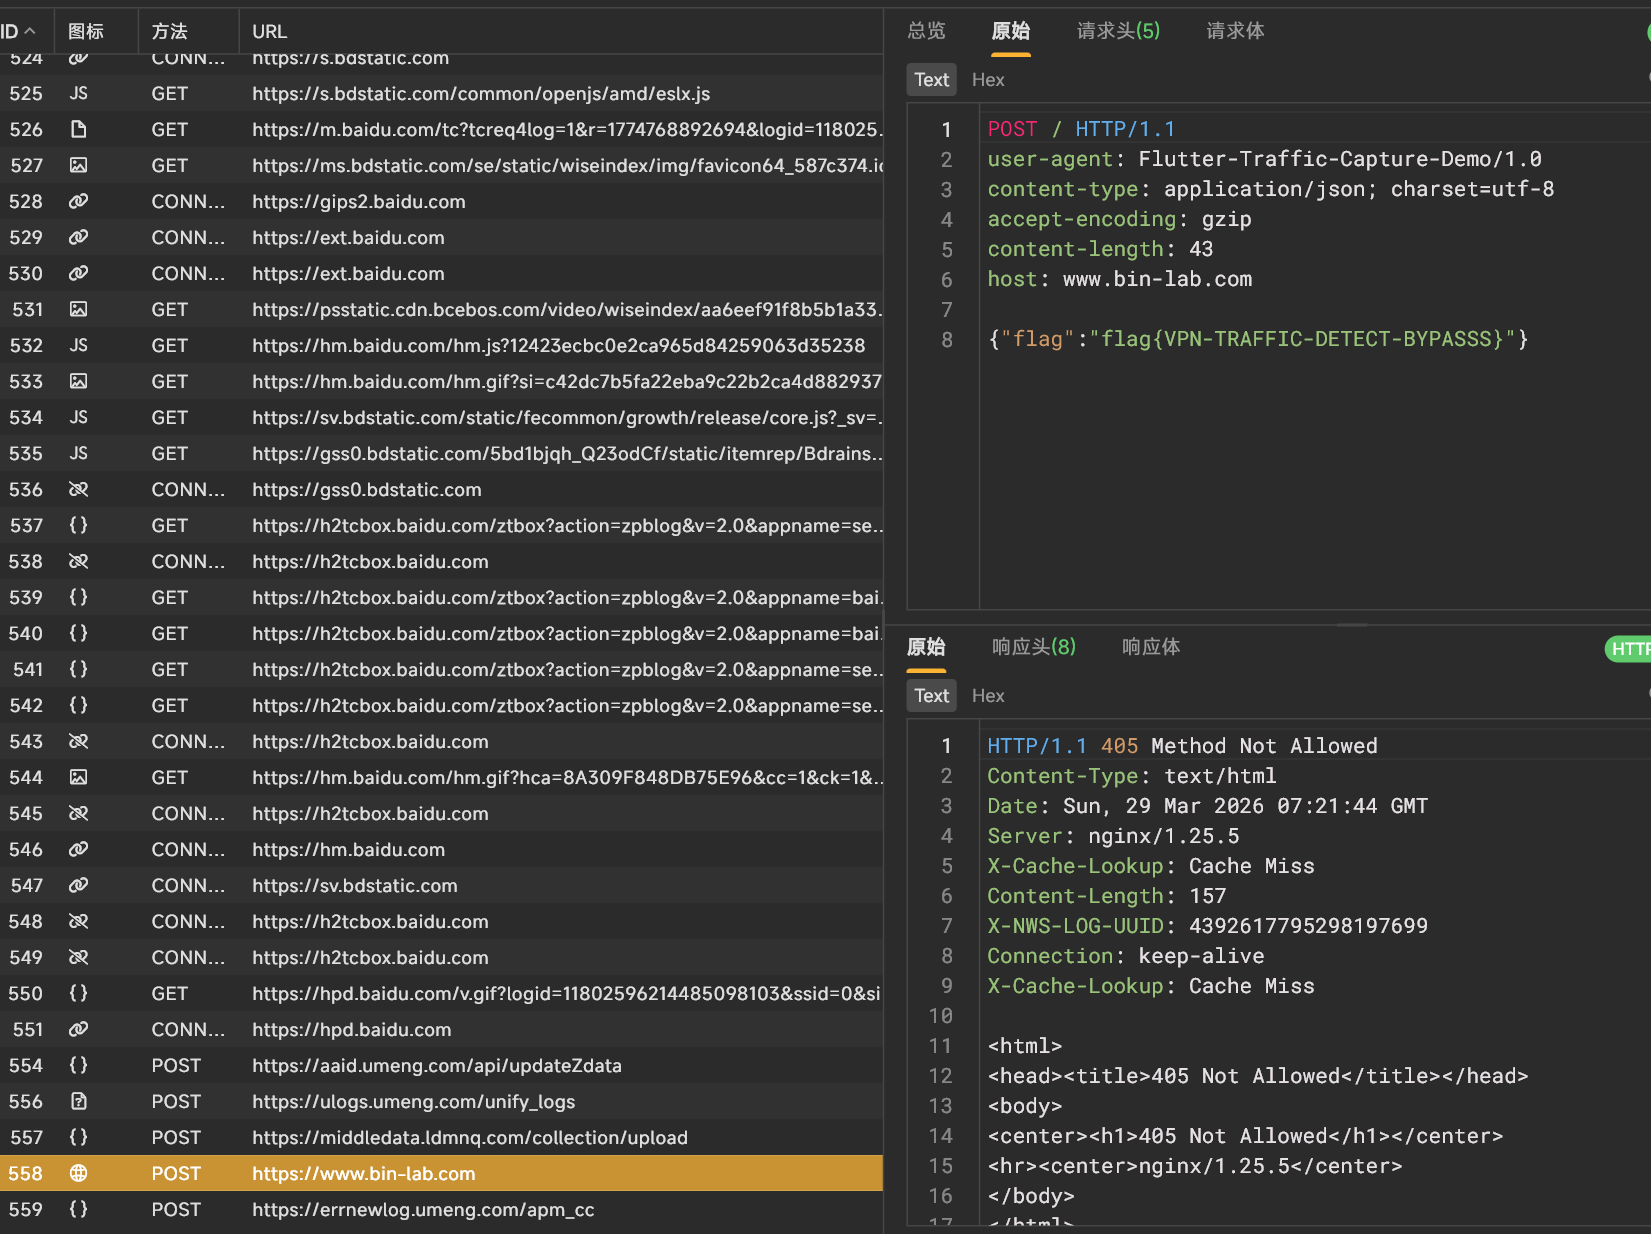Click image icon on row 527
This screenshot has width=1651, height=1234.
[78, 165]
